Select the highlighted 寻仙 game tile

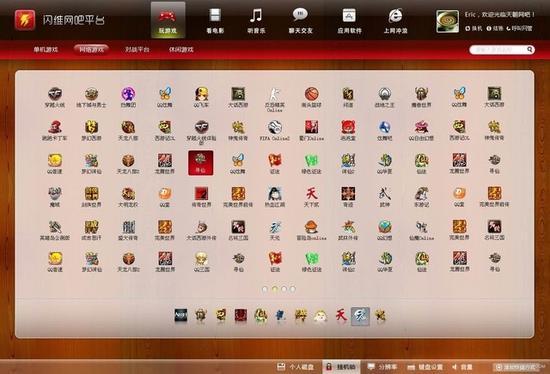point(201,163)
